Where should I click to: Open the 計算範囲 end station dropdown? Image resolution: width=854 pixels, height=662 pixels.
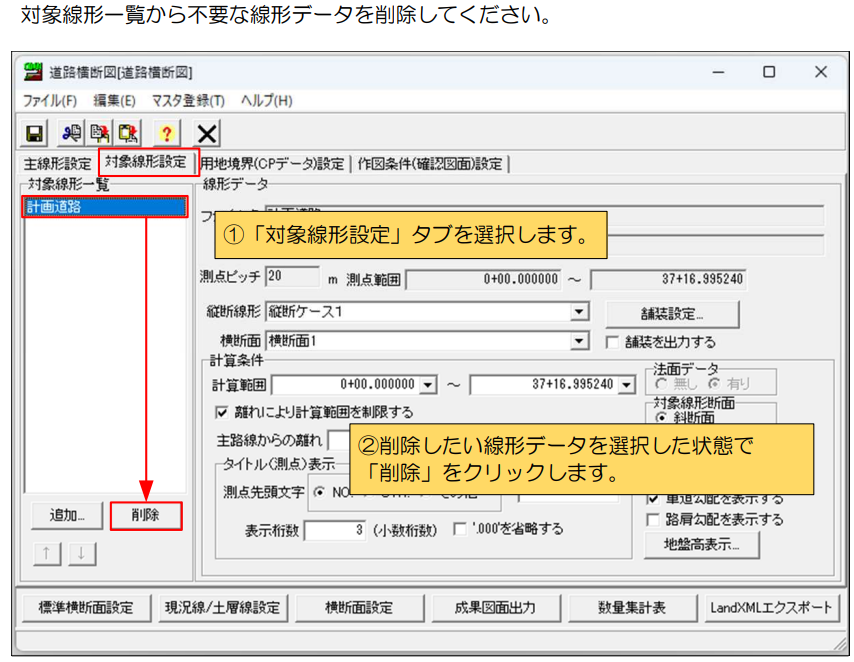[x=626, y=385]
